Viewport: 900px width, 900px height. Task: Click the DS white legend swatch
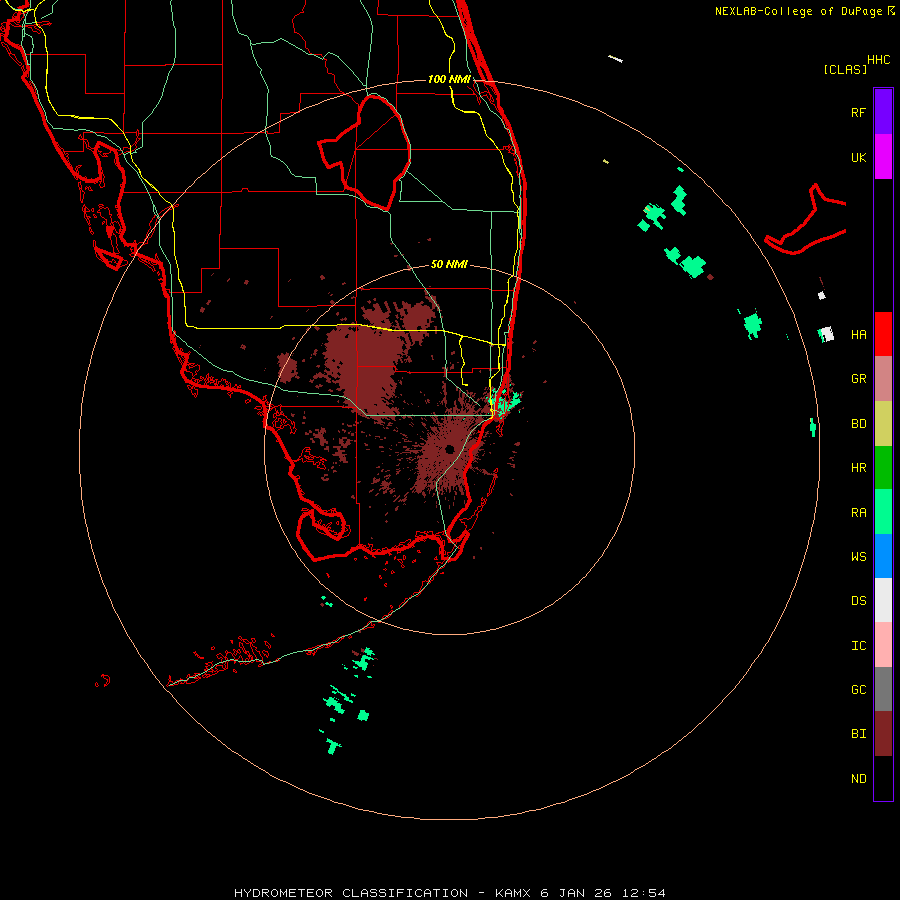883,600
